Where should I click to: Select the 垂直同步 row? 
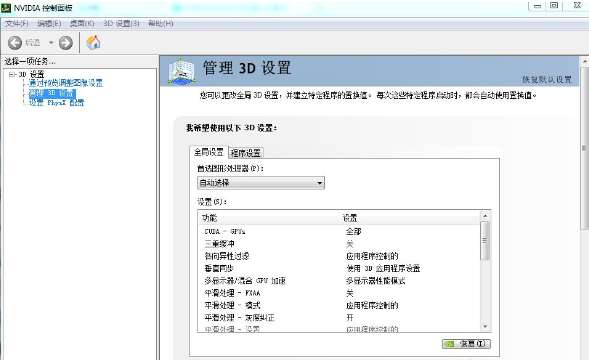[x=339, y=268]
